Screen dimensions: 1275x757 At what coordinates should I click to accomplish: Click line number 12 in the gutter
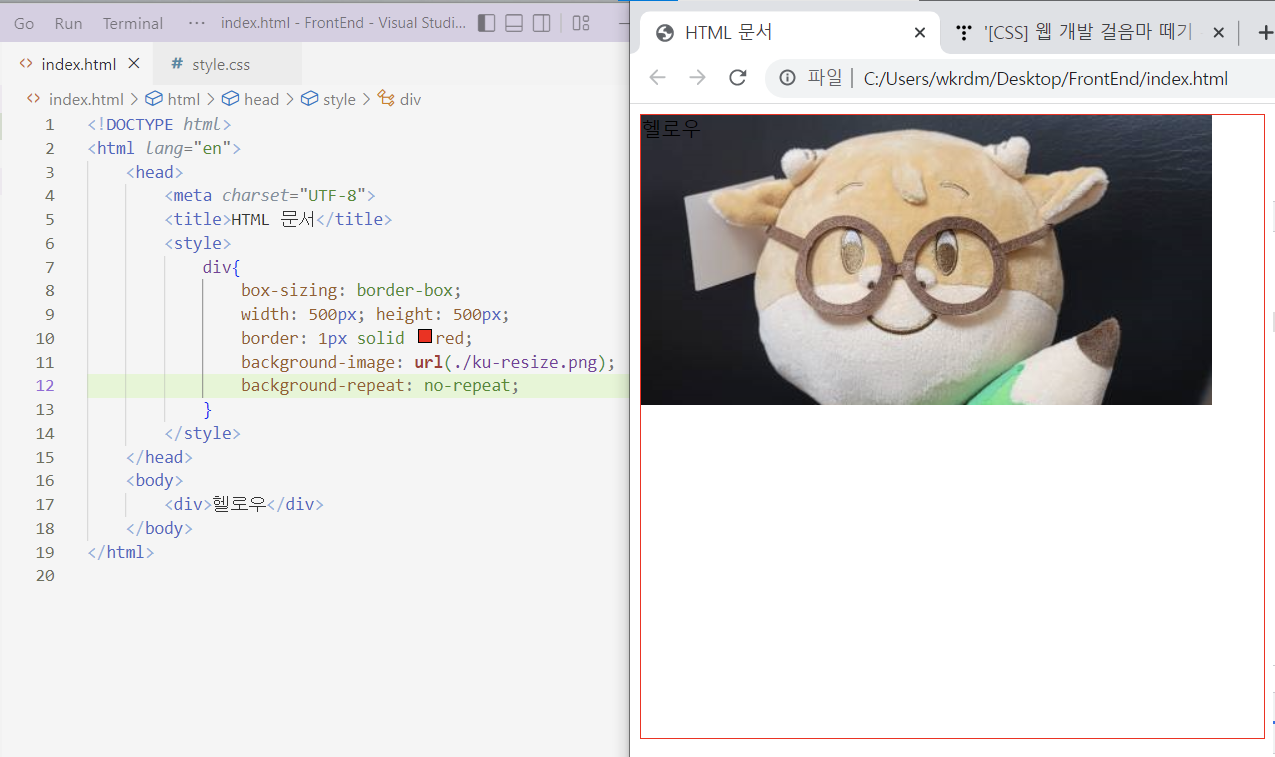pos(45,385)
